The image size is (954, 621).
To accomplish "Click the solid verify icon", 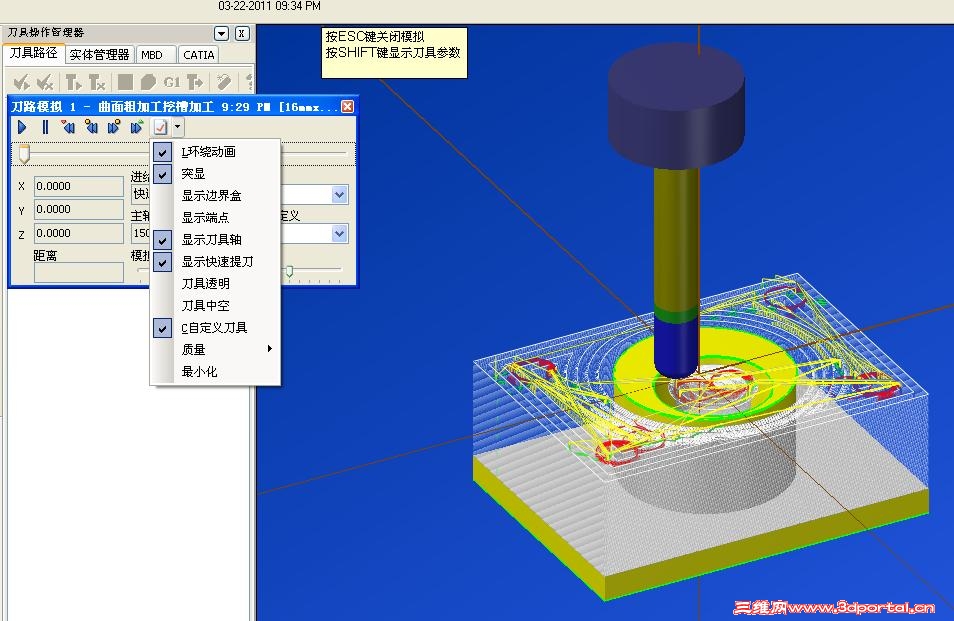I will click(x=148, y=82).
